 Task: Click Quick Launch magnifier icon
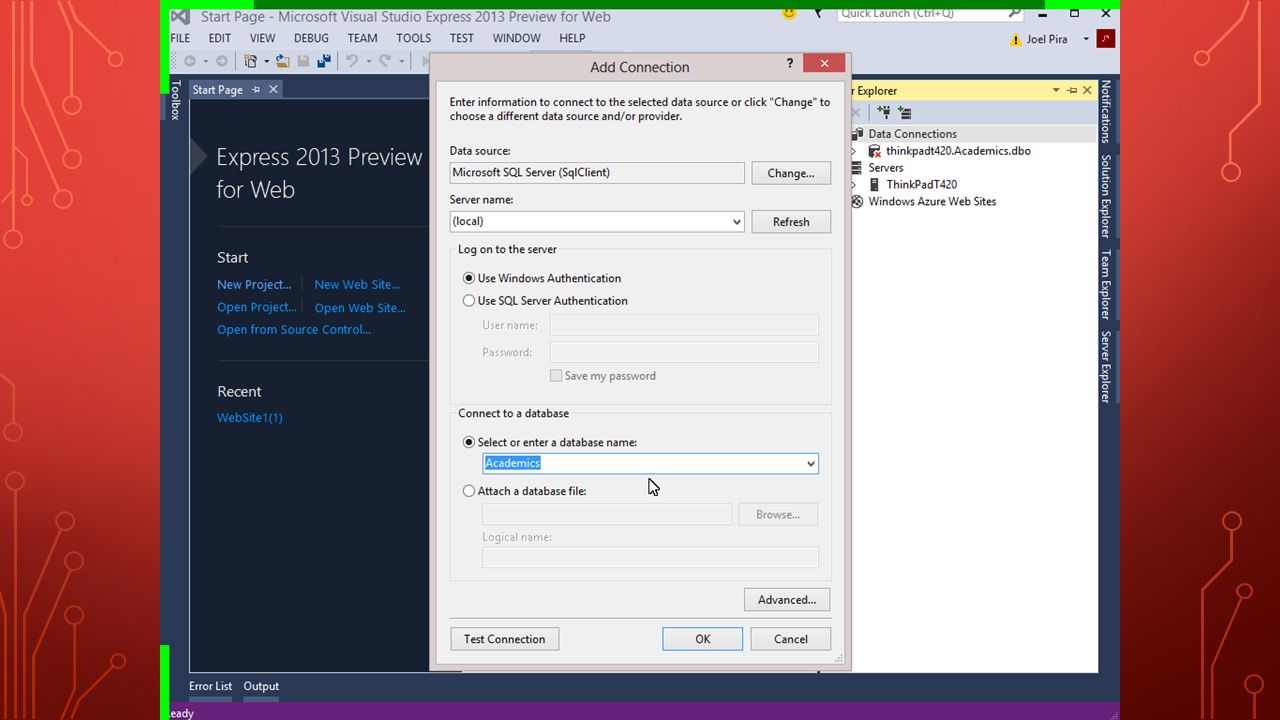click(x=1014, y=13)
